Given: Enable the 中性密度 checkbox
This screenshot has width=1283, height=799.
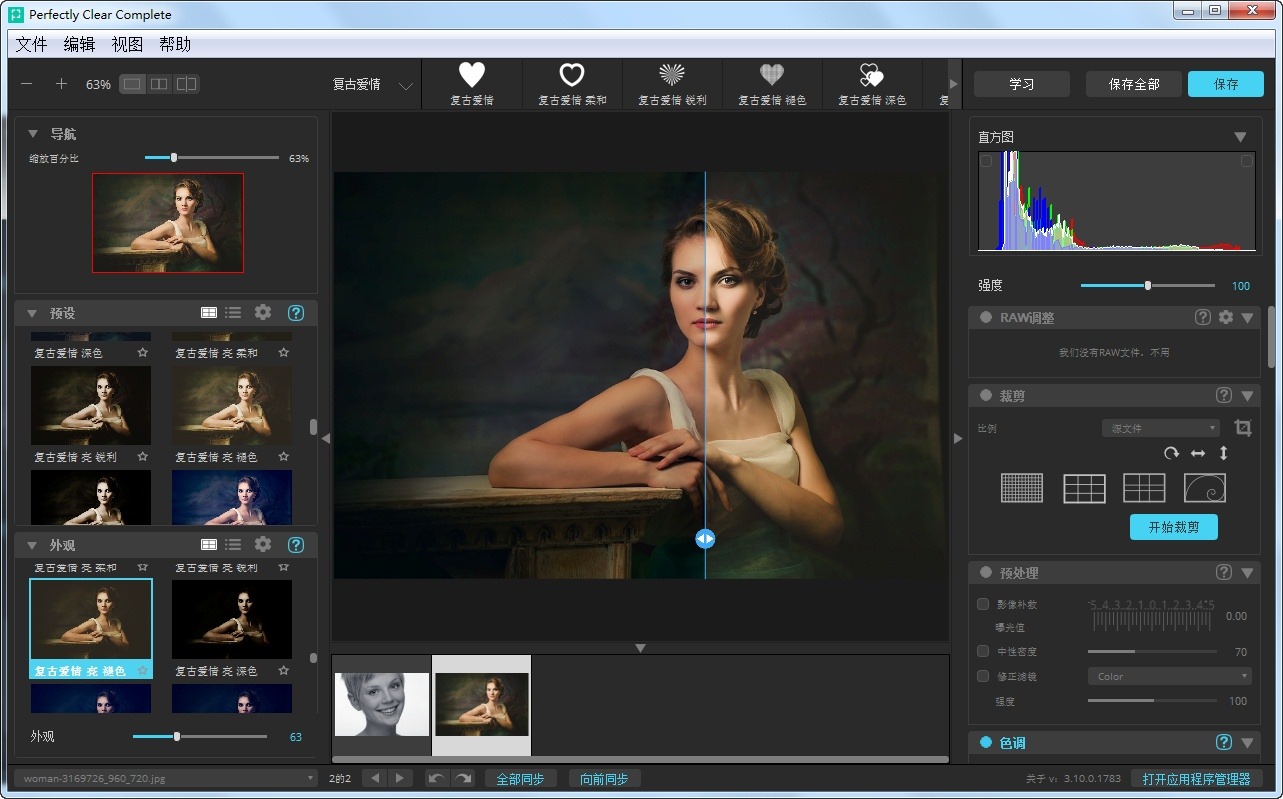Looking at the screenshot, I should click(x=983, y=651).
